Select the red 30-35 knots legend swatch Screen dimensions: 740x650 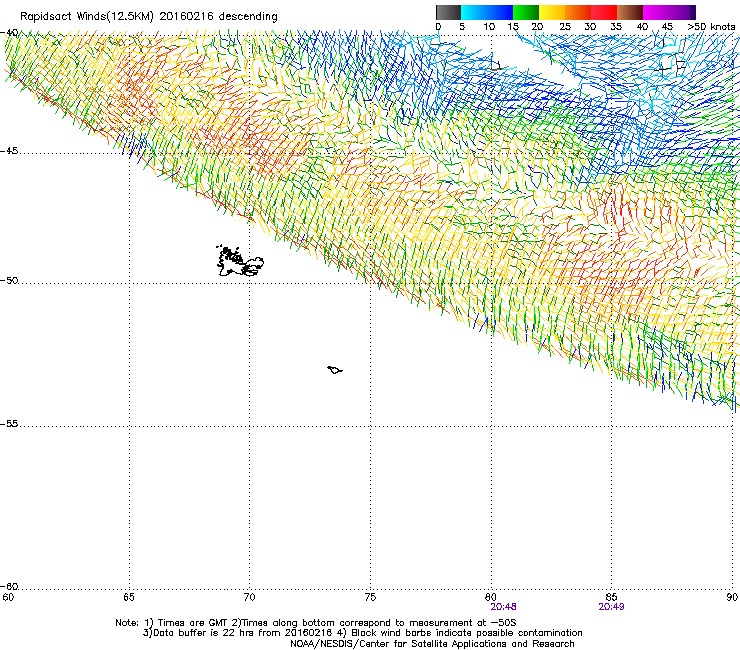pos(604,12)
